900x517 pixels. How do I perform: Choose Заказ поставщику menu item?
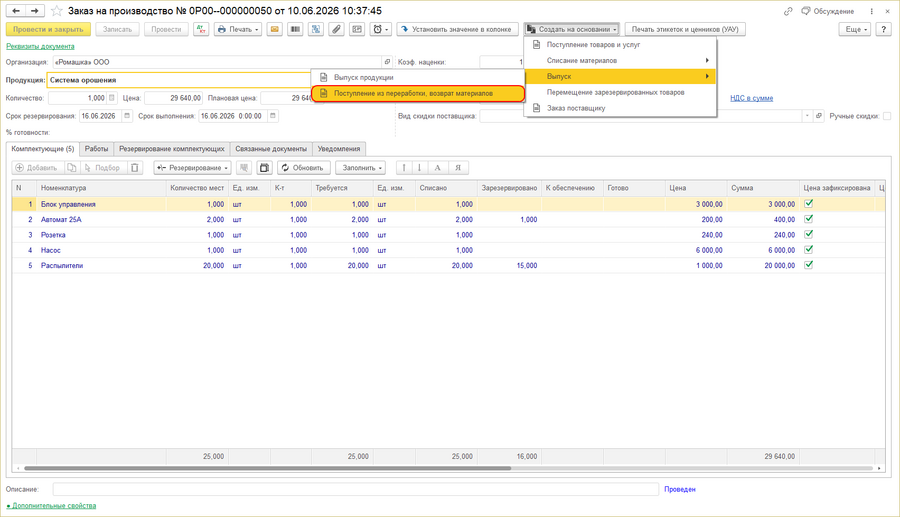coord(620,108)
